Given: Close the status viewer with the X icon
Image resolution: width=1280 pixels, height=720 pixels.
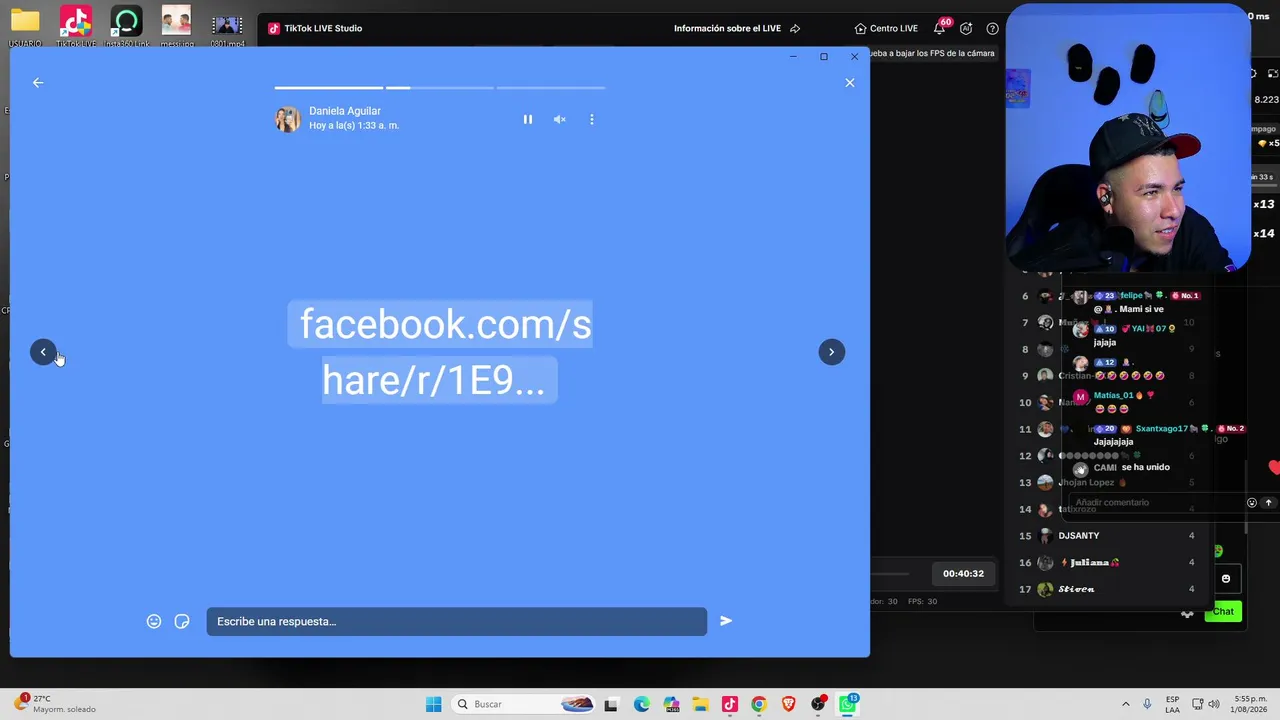Looking at the screenshot, I should [x=850, y=83].
